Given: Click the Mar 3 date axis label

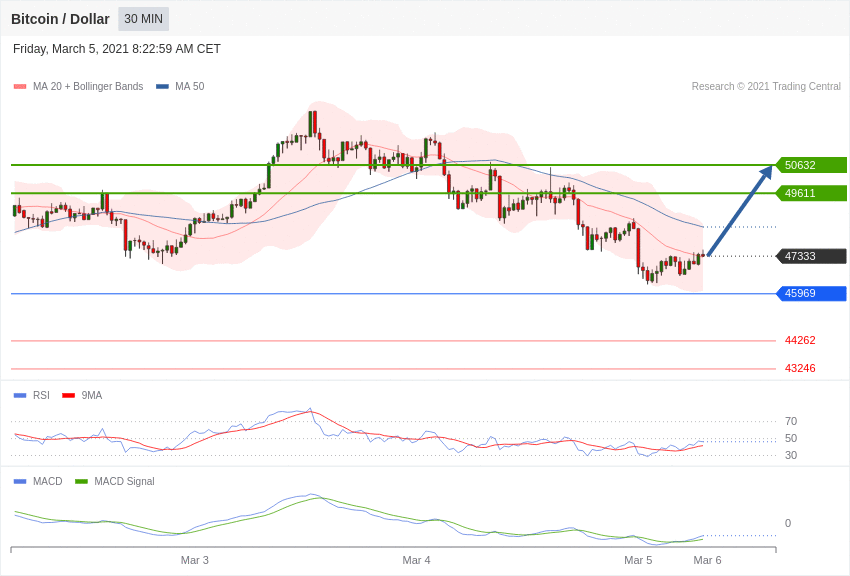Looking at the screenshot, I should pos(195,560).
